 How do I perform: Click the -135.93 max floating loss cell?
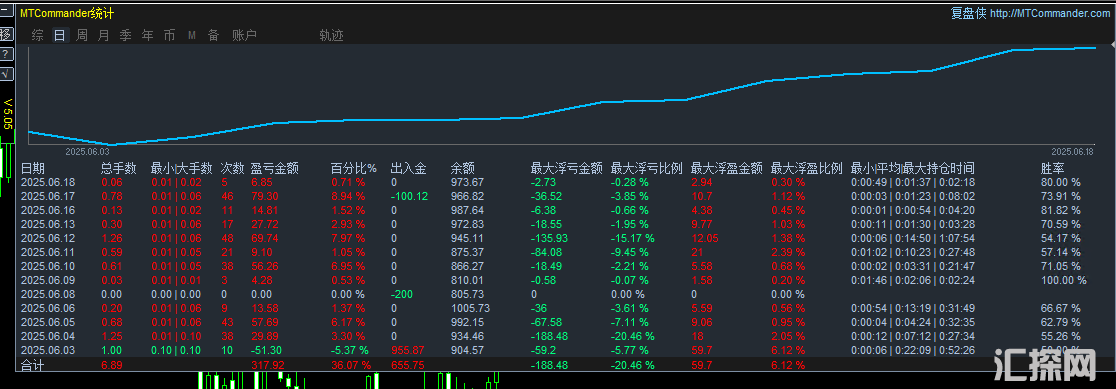(549, 238)
